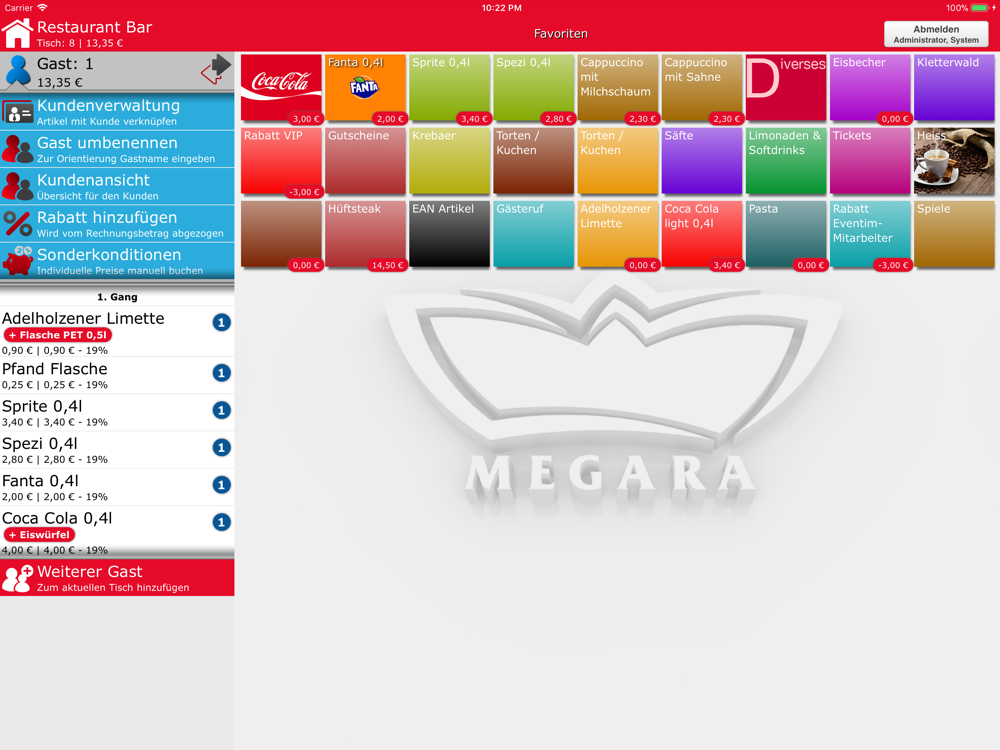Open Limonaden & Softdrinks tile
This screenshot has height=750, width=1000.
786,161
